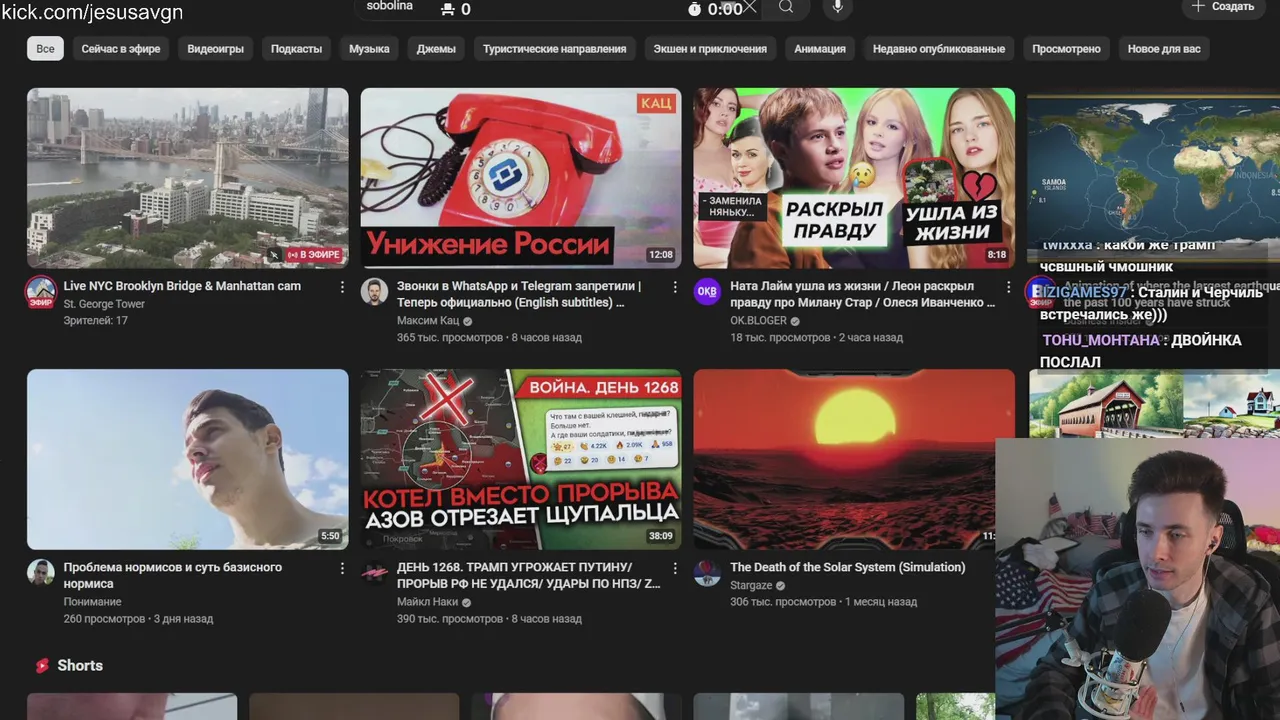Screen dimensions: 1280x720
Task: Open title Live NYC Brooklyn Bridge & Manhattan cam
Action: (x=182, y=286)
